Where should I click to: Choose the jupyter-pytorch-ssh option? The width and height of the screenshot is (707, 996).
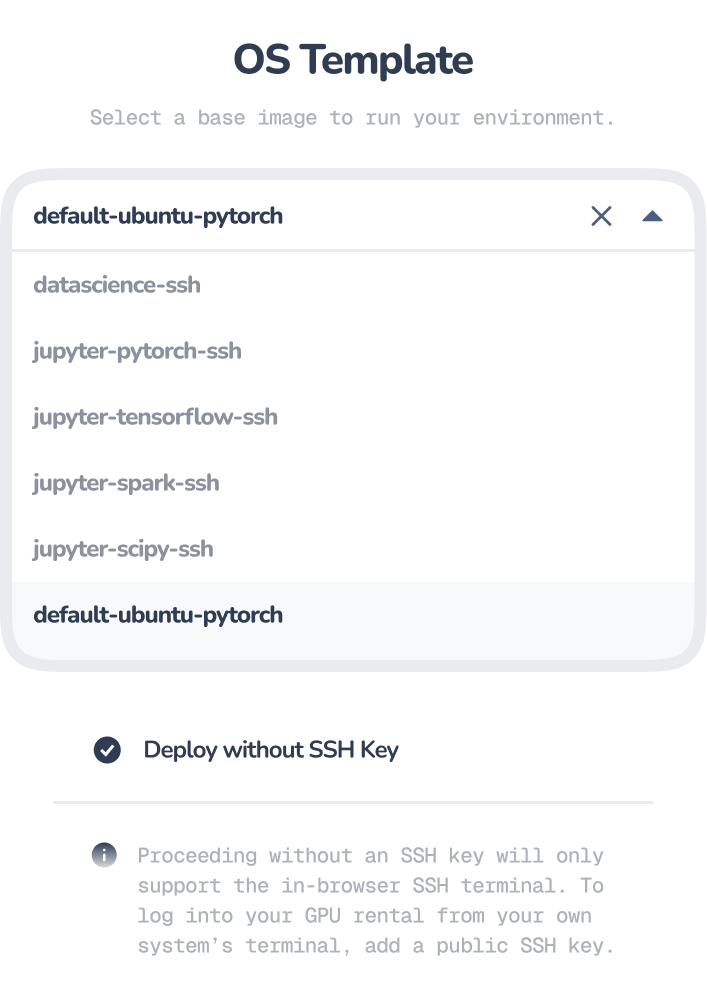click(137, 351)
